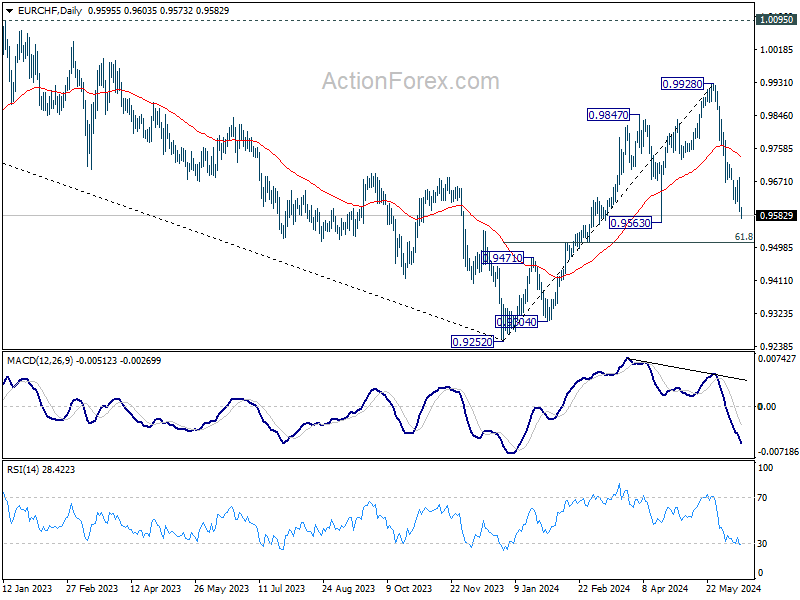Click the 9 Oct 2023 date label
The height and width of the screenshot is (600, 800).
pos(409,588)
